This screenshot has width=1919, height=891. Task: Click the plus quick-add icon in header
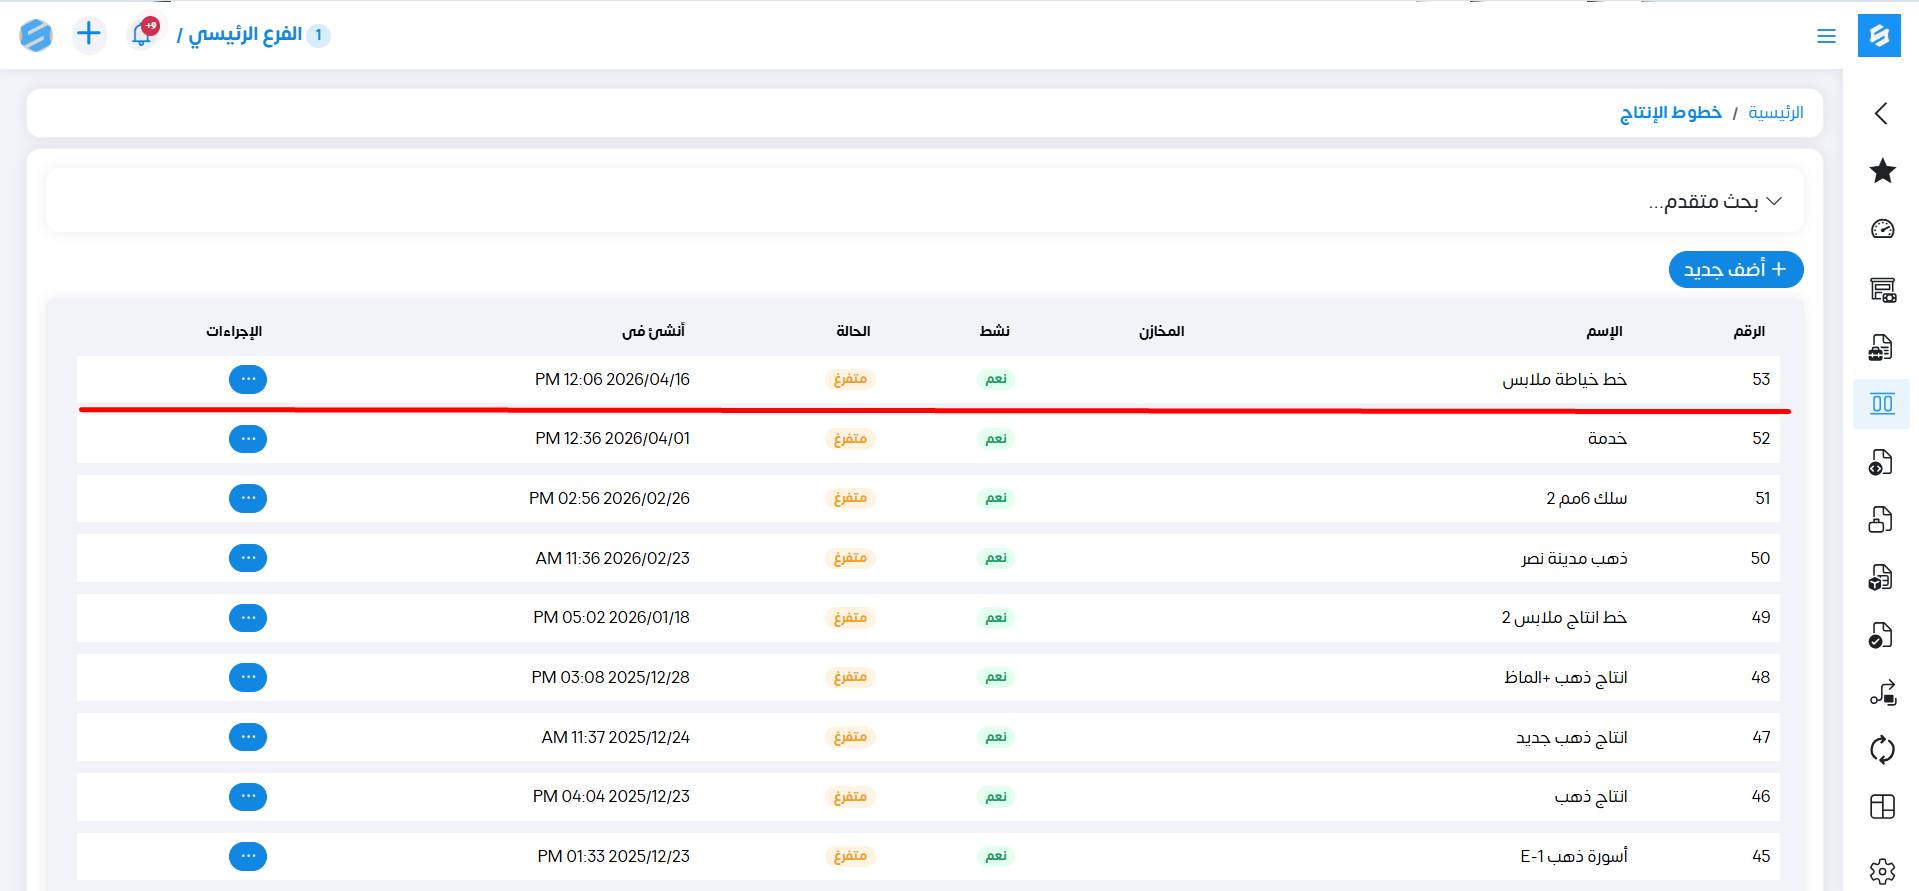click(x=89, y=34)
